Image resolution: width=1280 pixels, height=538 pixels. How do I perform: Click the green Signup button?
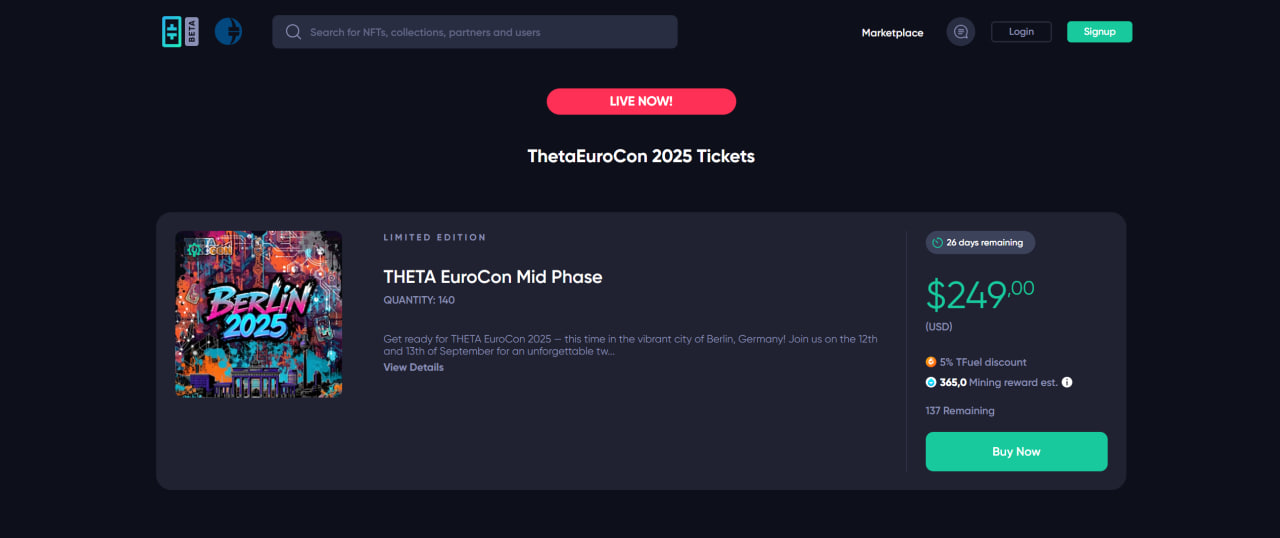coord(1099,32)
